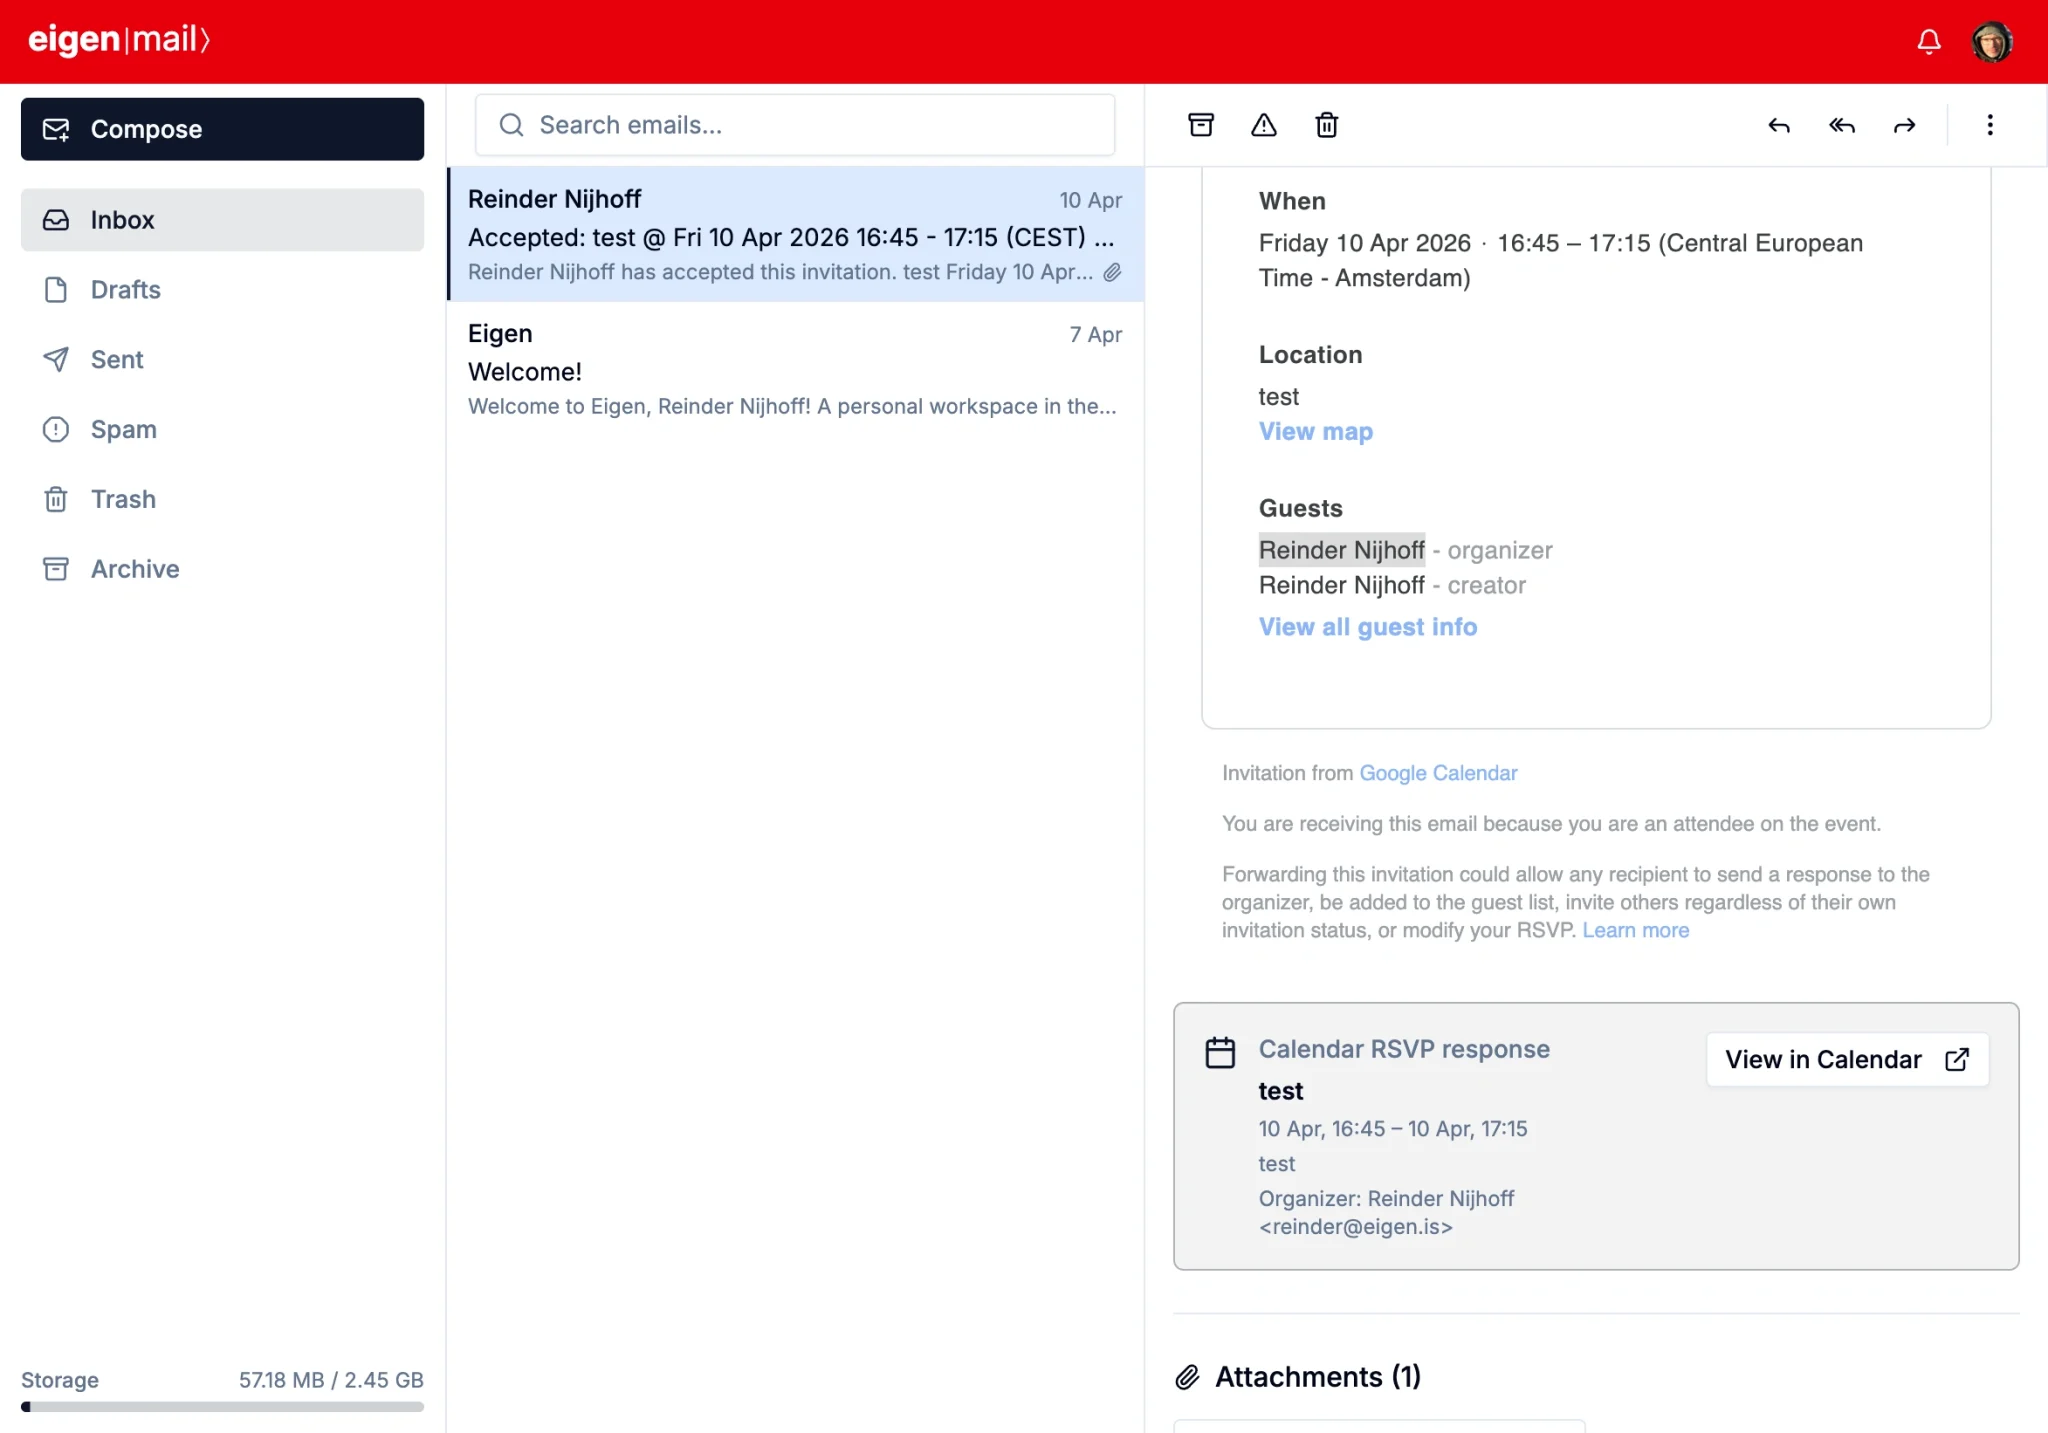Open the View map link
The image size is (2048, 1433).
coord(1315,432)
